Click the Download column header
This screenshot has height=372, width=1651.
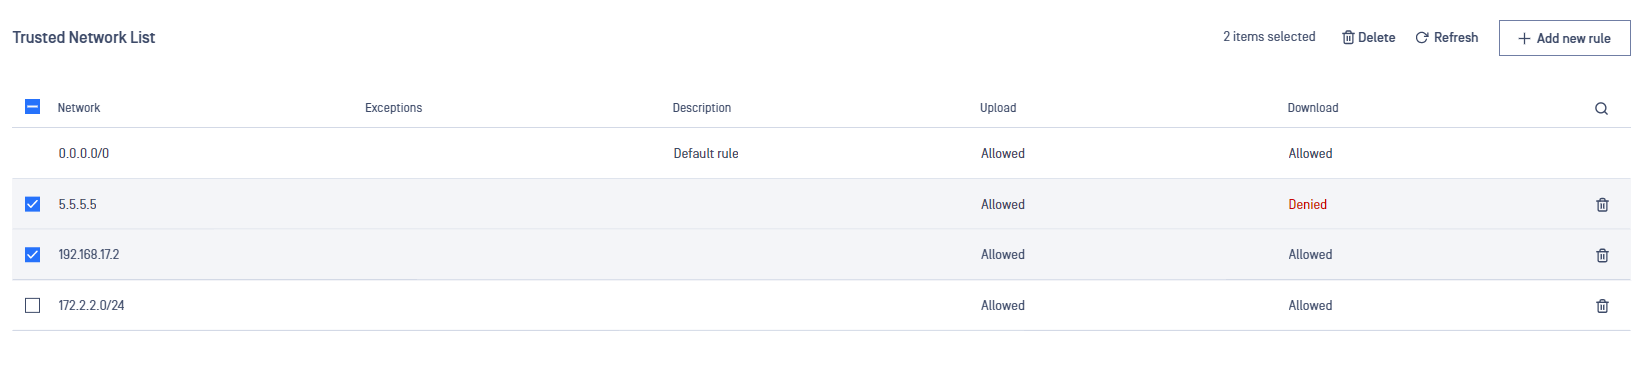click(x=1312, y=108)
